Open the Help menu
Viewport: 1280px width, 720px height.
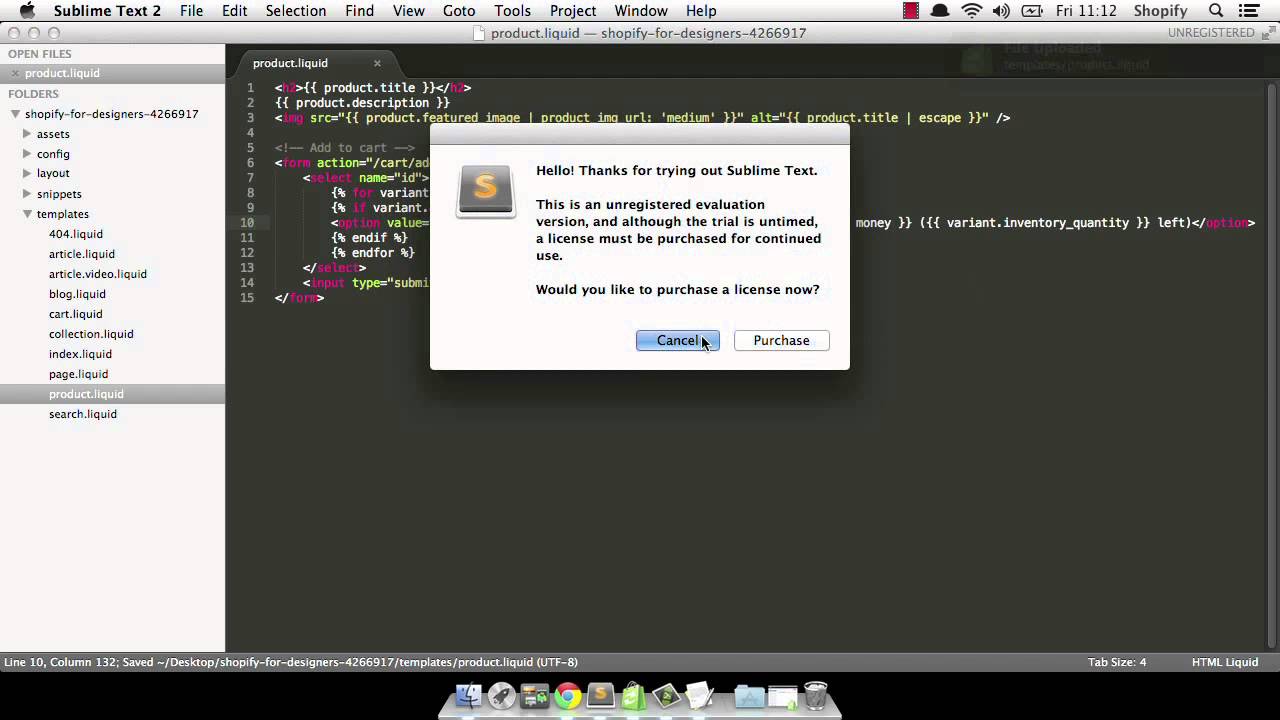[x=701, y=11]
